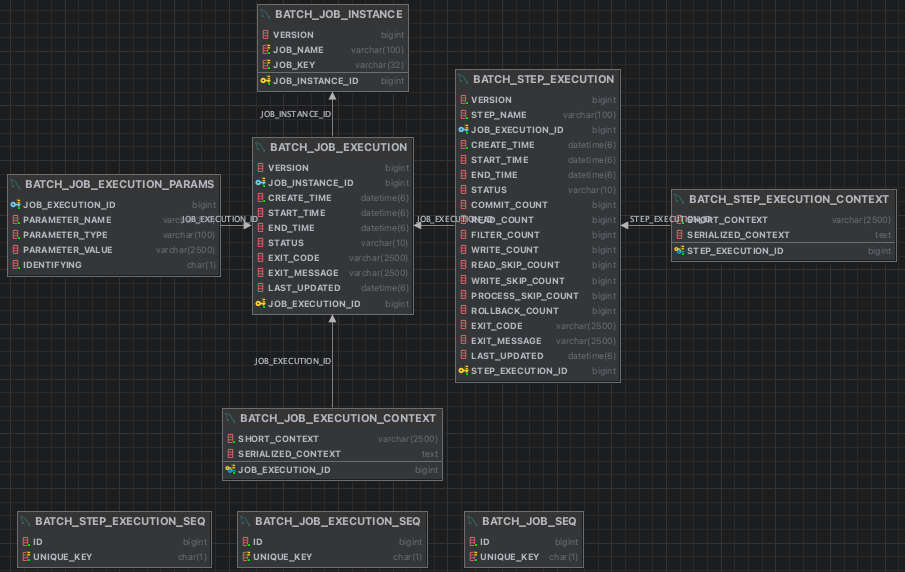The height and width of the screenshot is (572, 905).
Task: Select SERIALIZED_CONTEXT in BATCH_STEP_EXECUTION_CONTEXT
Action: pyautogui.click(x=784, y=235)
